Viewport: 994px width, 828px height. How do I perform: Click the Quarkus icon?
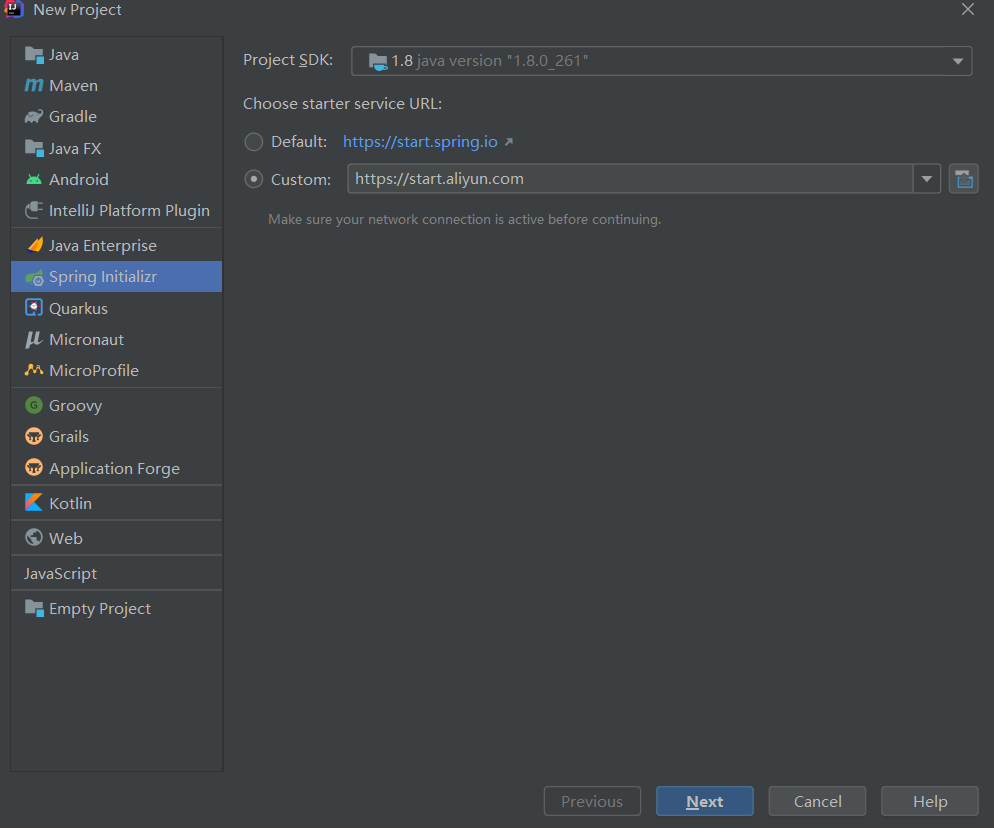[x=34, y=307]
